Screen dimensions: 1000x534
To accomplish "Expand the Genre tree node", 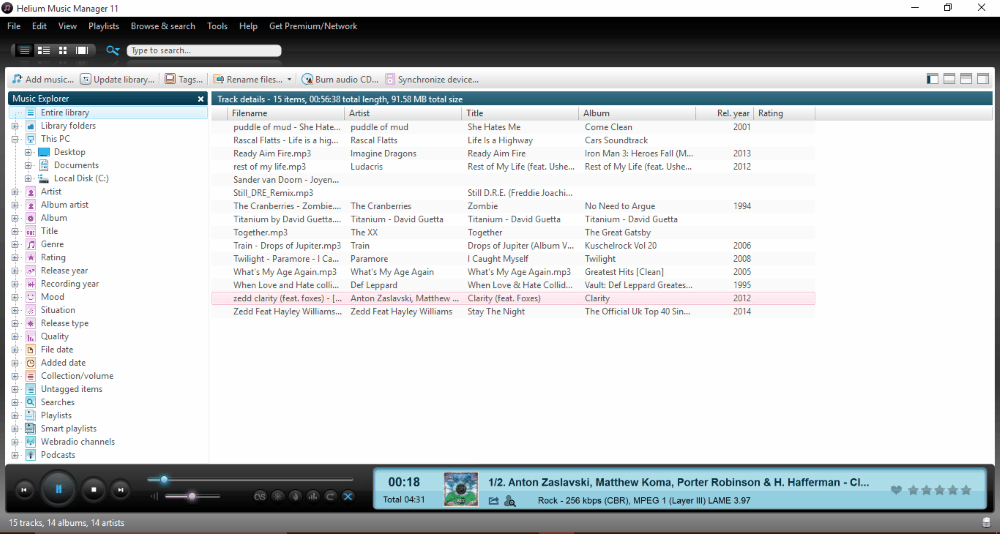I will [15, 244].
